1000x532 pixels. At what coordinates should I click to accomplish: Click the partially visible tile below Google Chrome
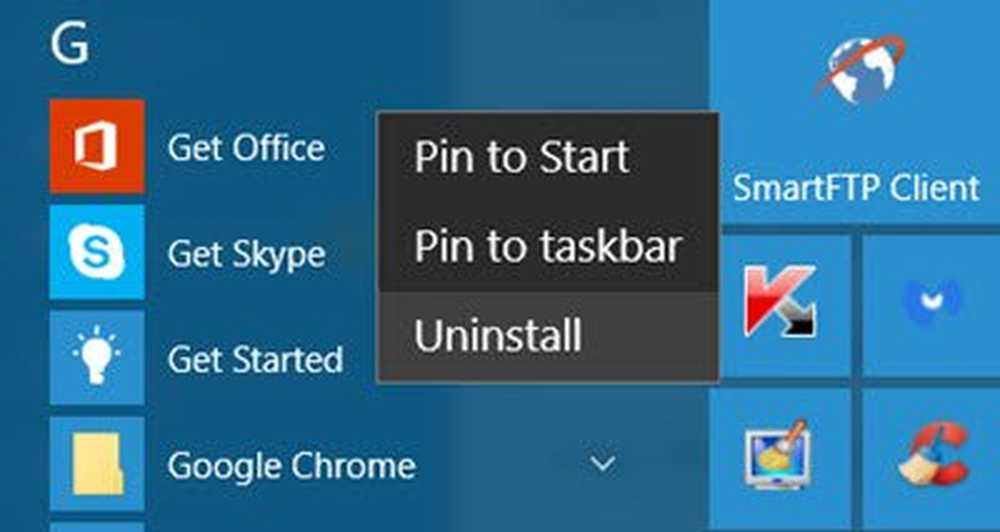97,527
